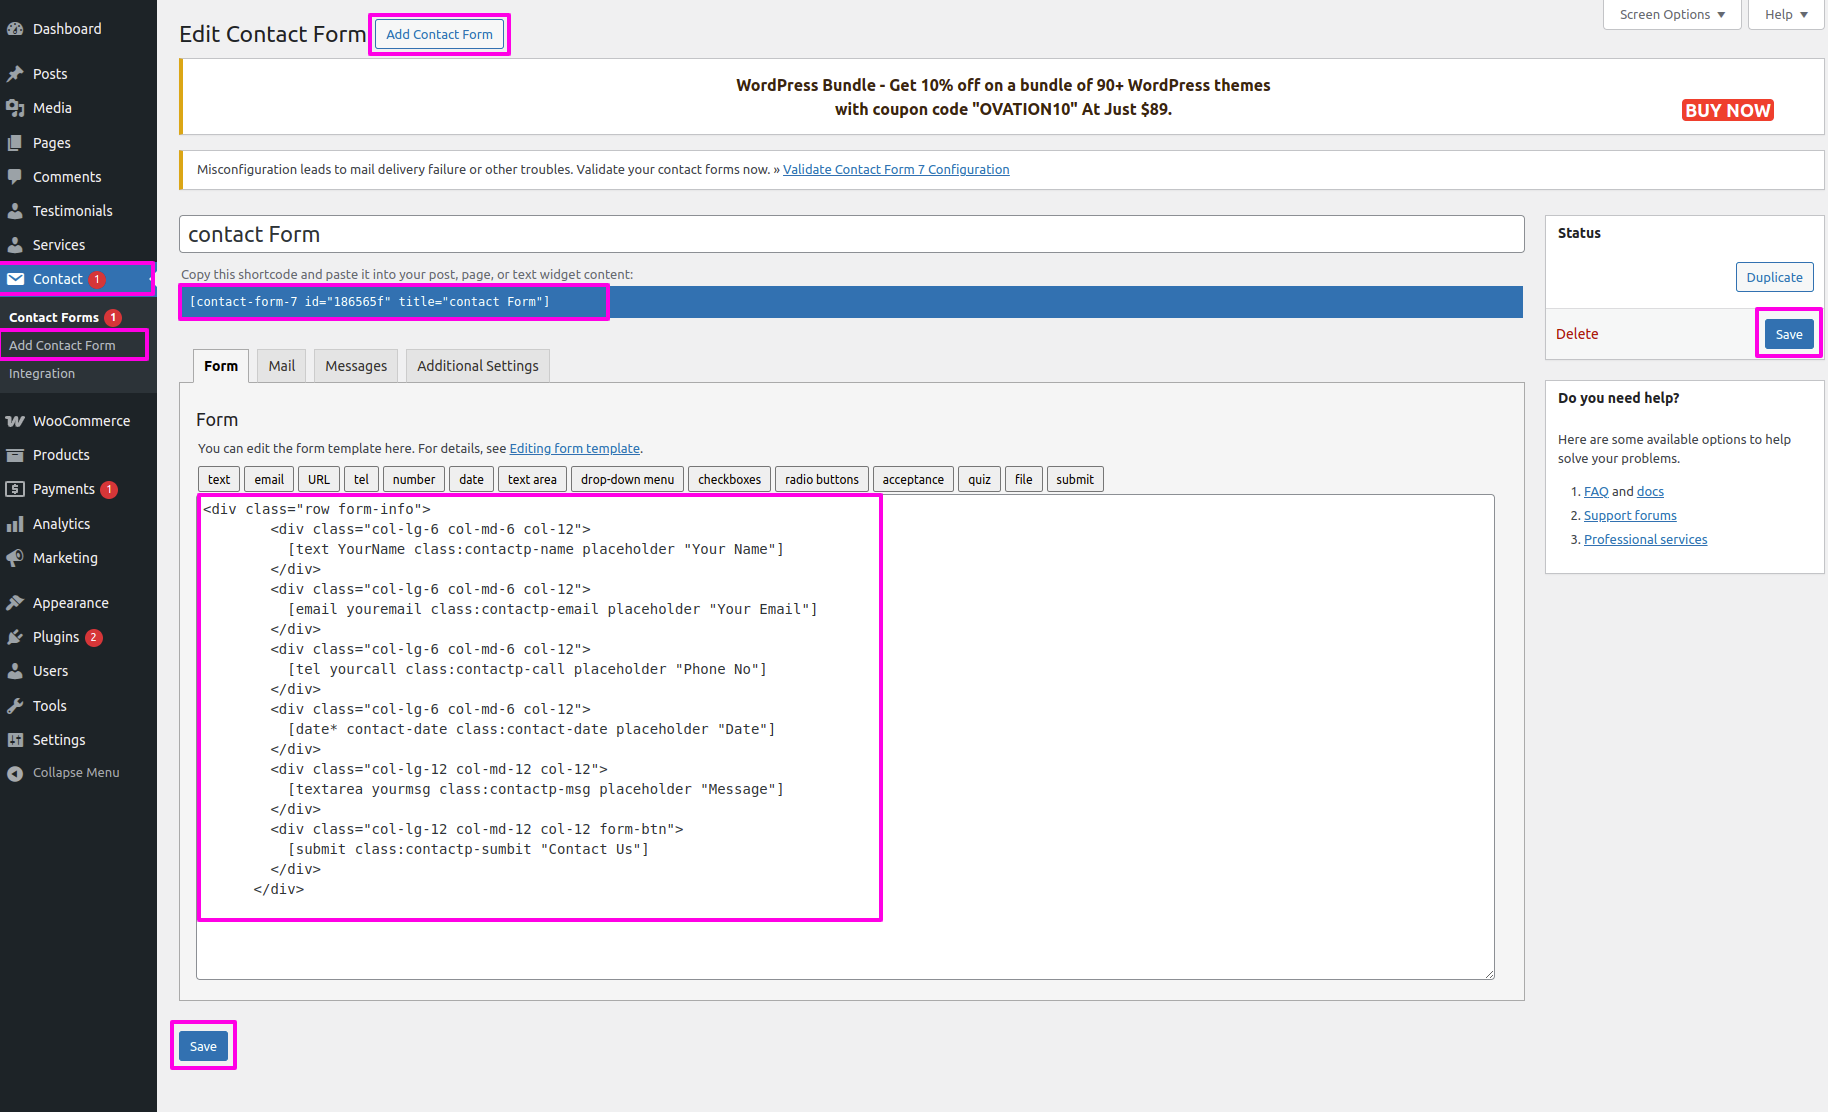Open the Additional Settings tab
The width and height of the screenshot is (1828, 1112).
coord(477,366)
